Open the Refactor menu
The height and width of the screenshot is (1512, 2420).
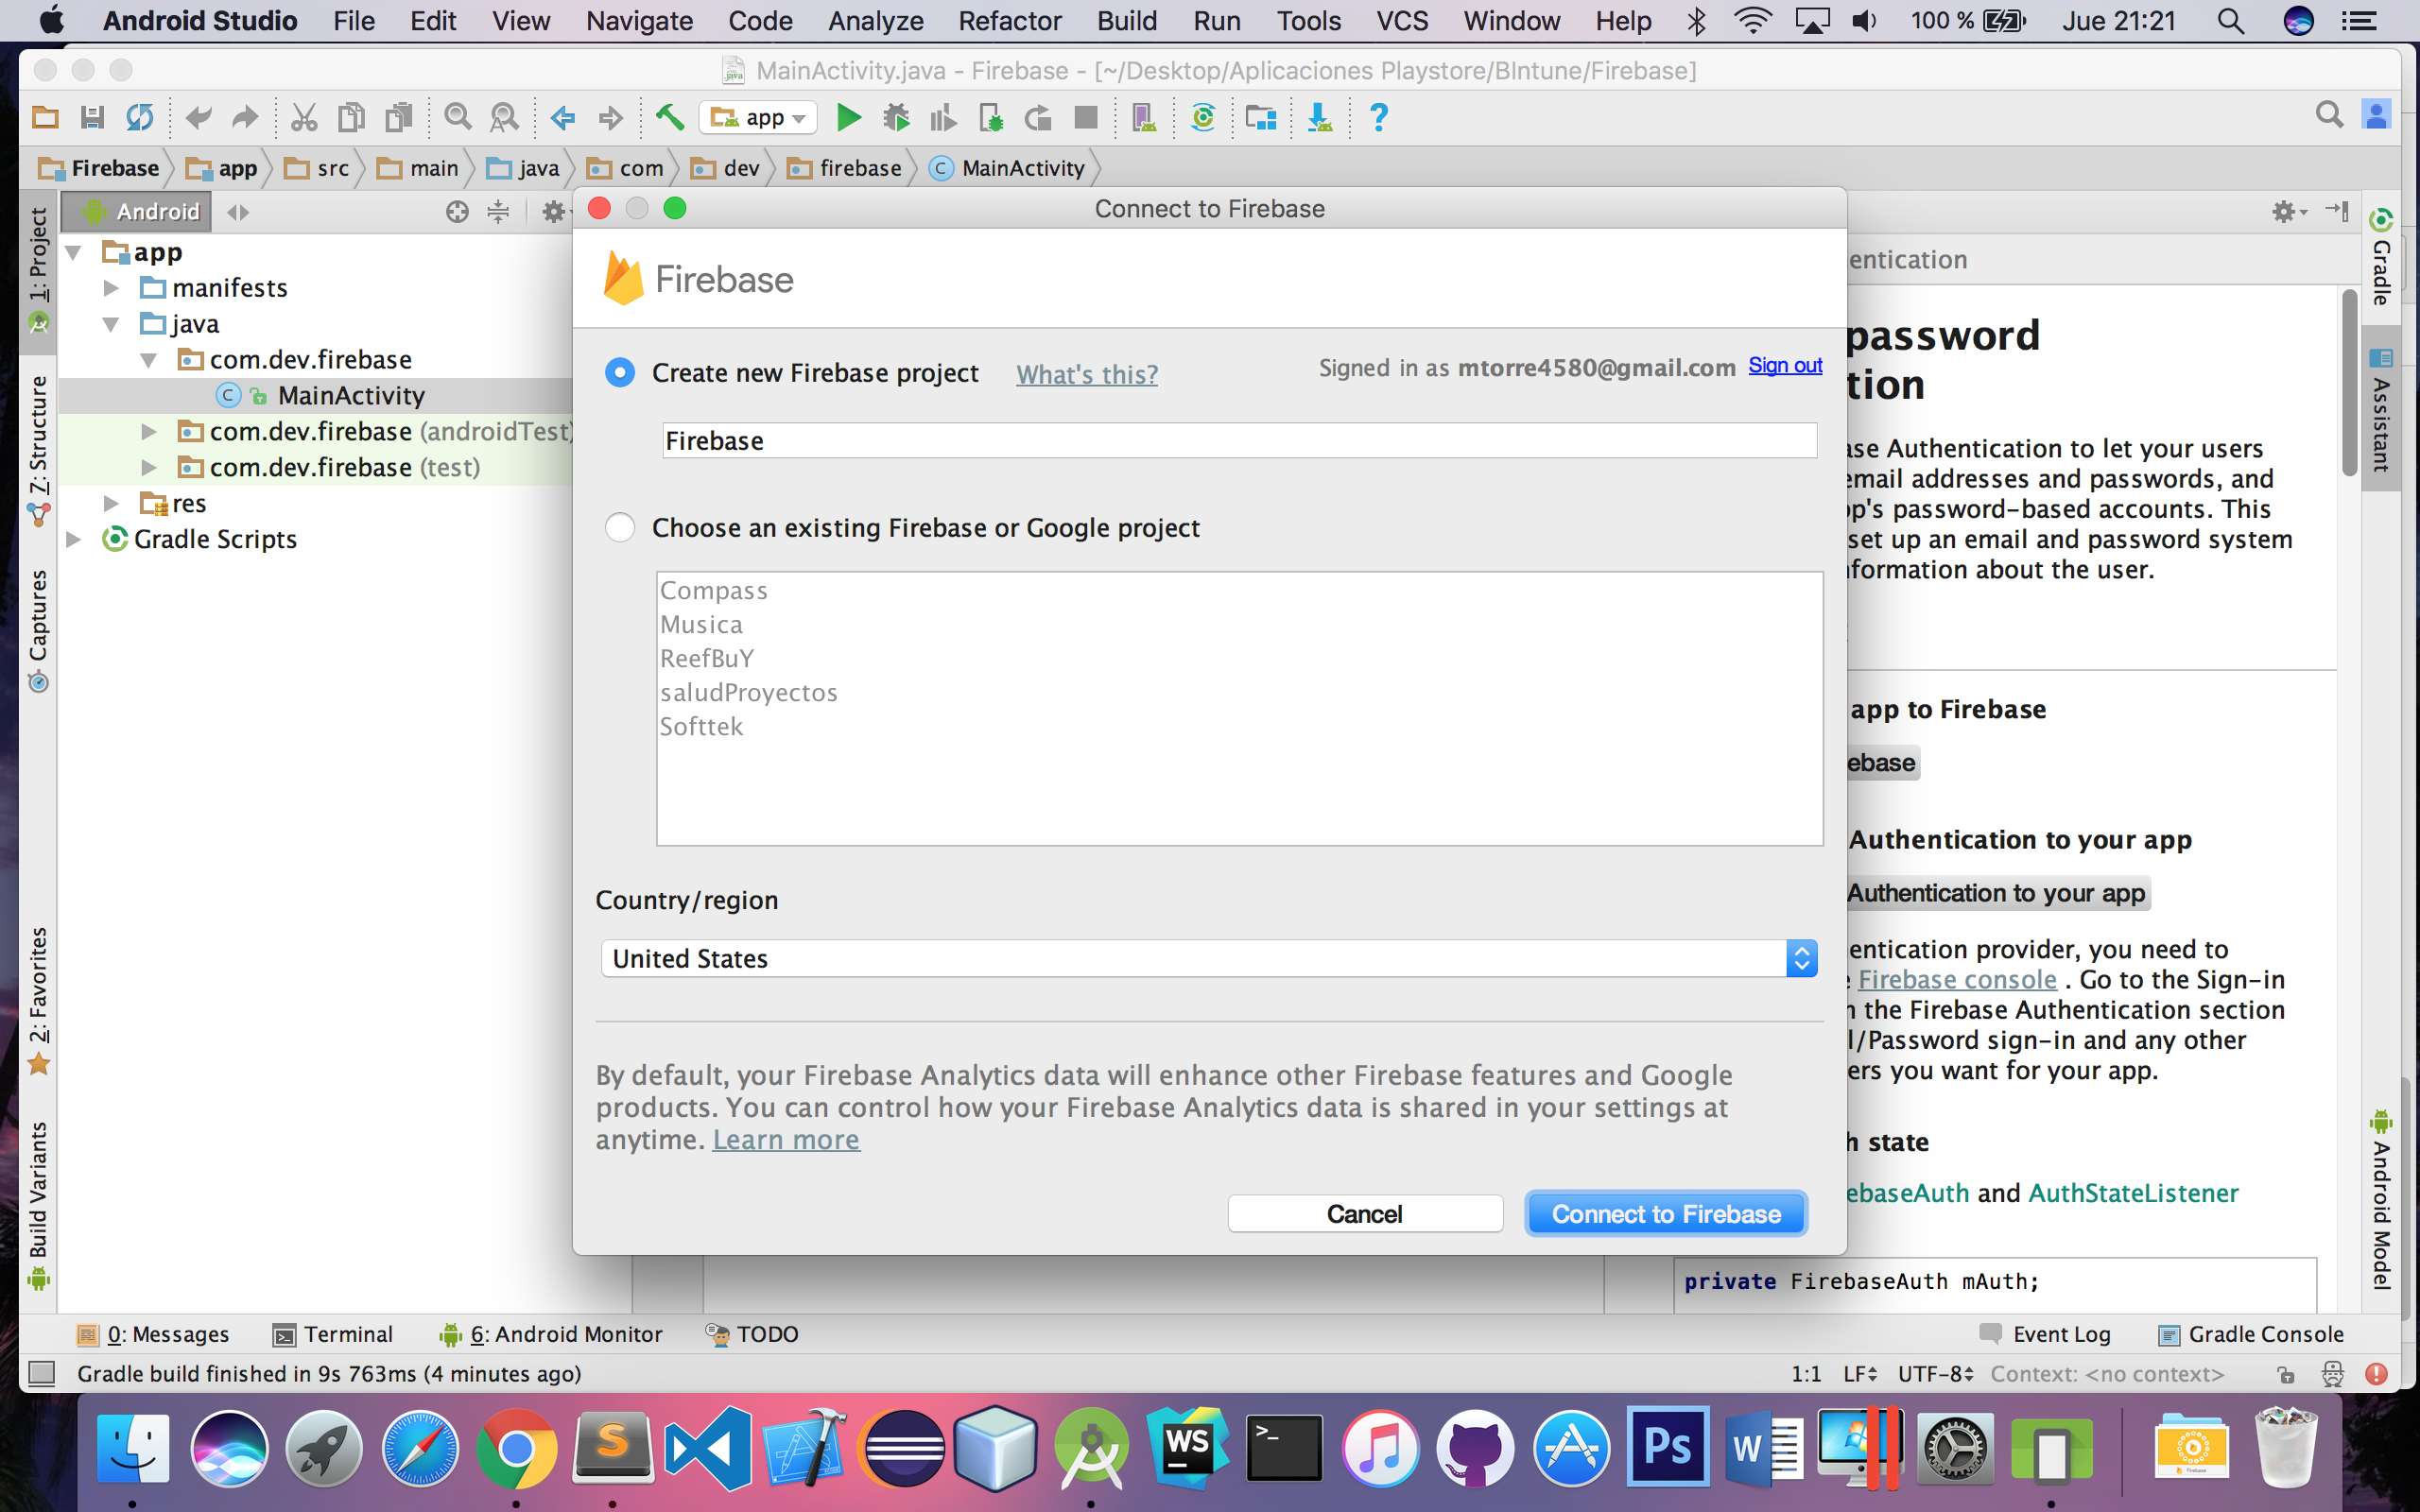pos(1009,21)
